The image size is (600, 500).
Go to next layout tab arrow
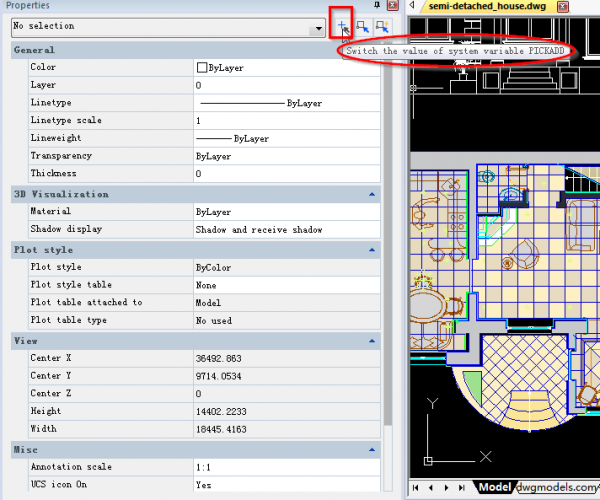click(446, 488)
